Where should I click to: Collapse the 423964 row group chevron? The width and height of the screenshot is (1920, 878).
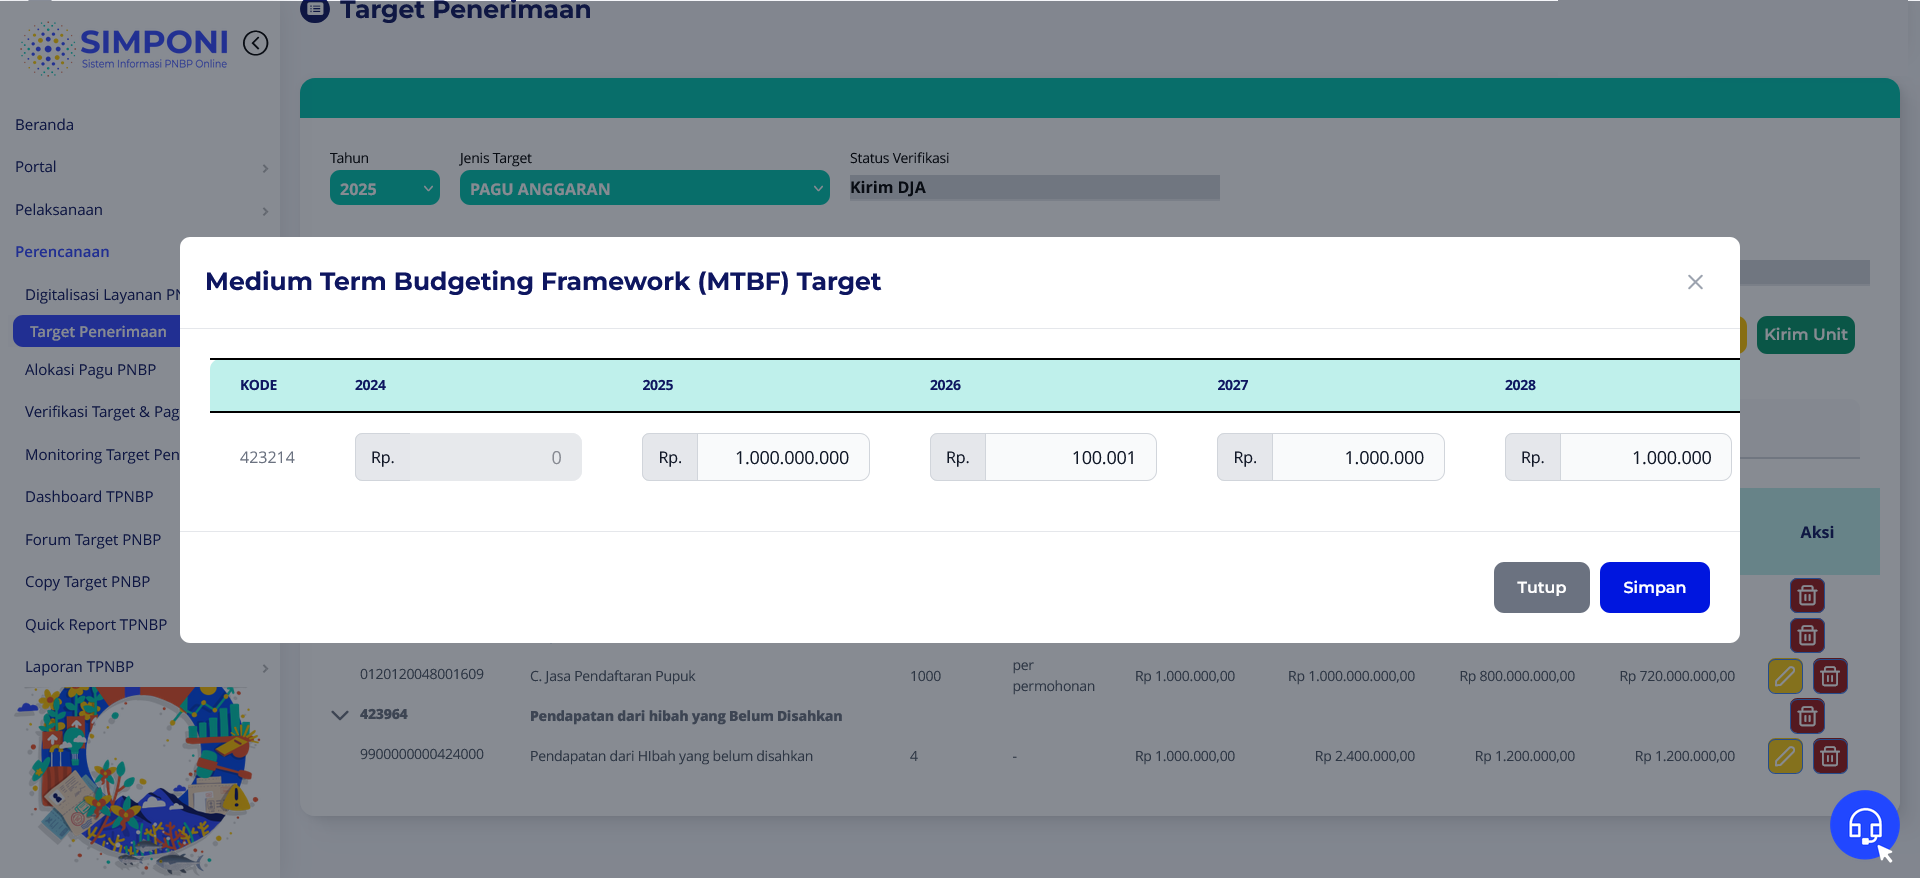340,715
